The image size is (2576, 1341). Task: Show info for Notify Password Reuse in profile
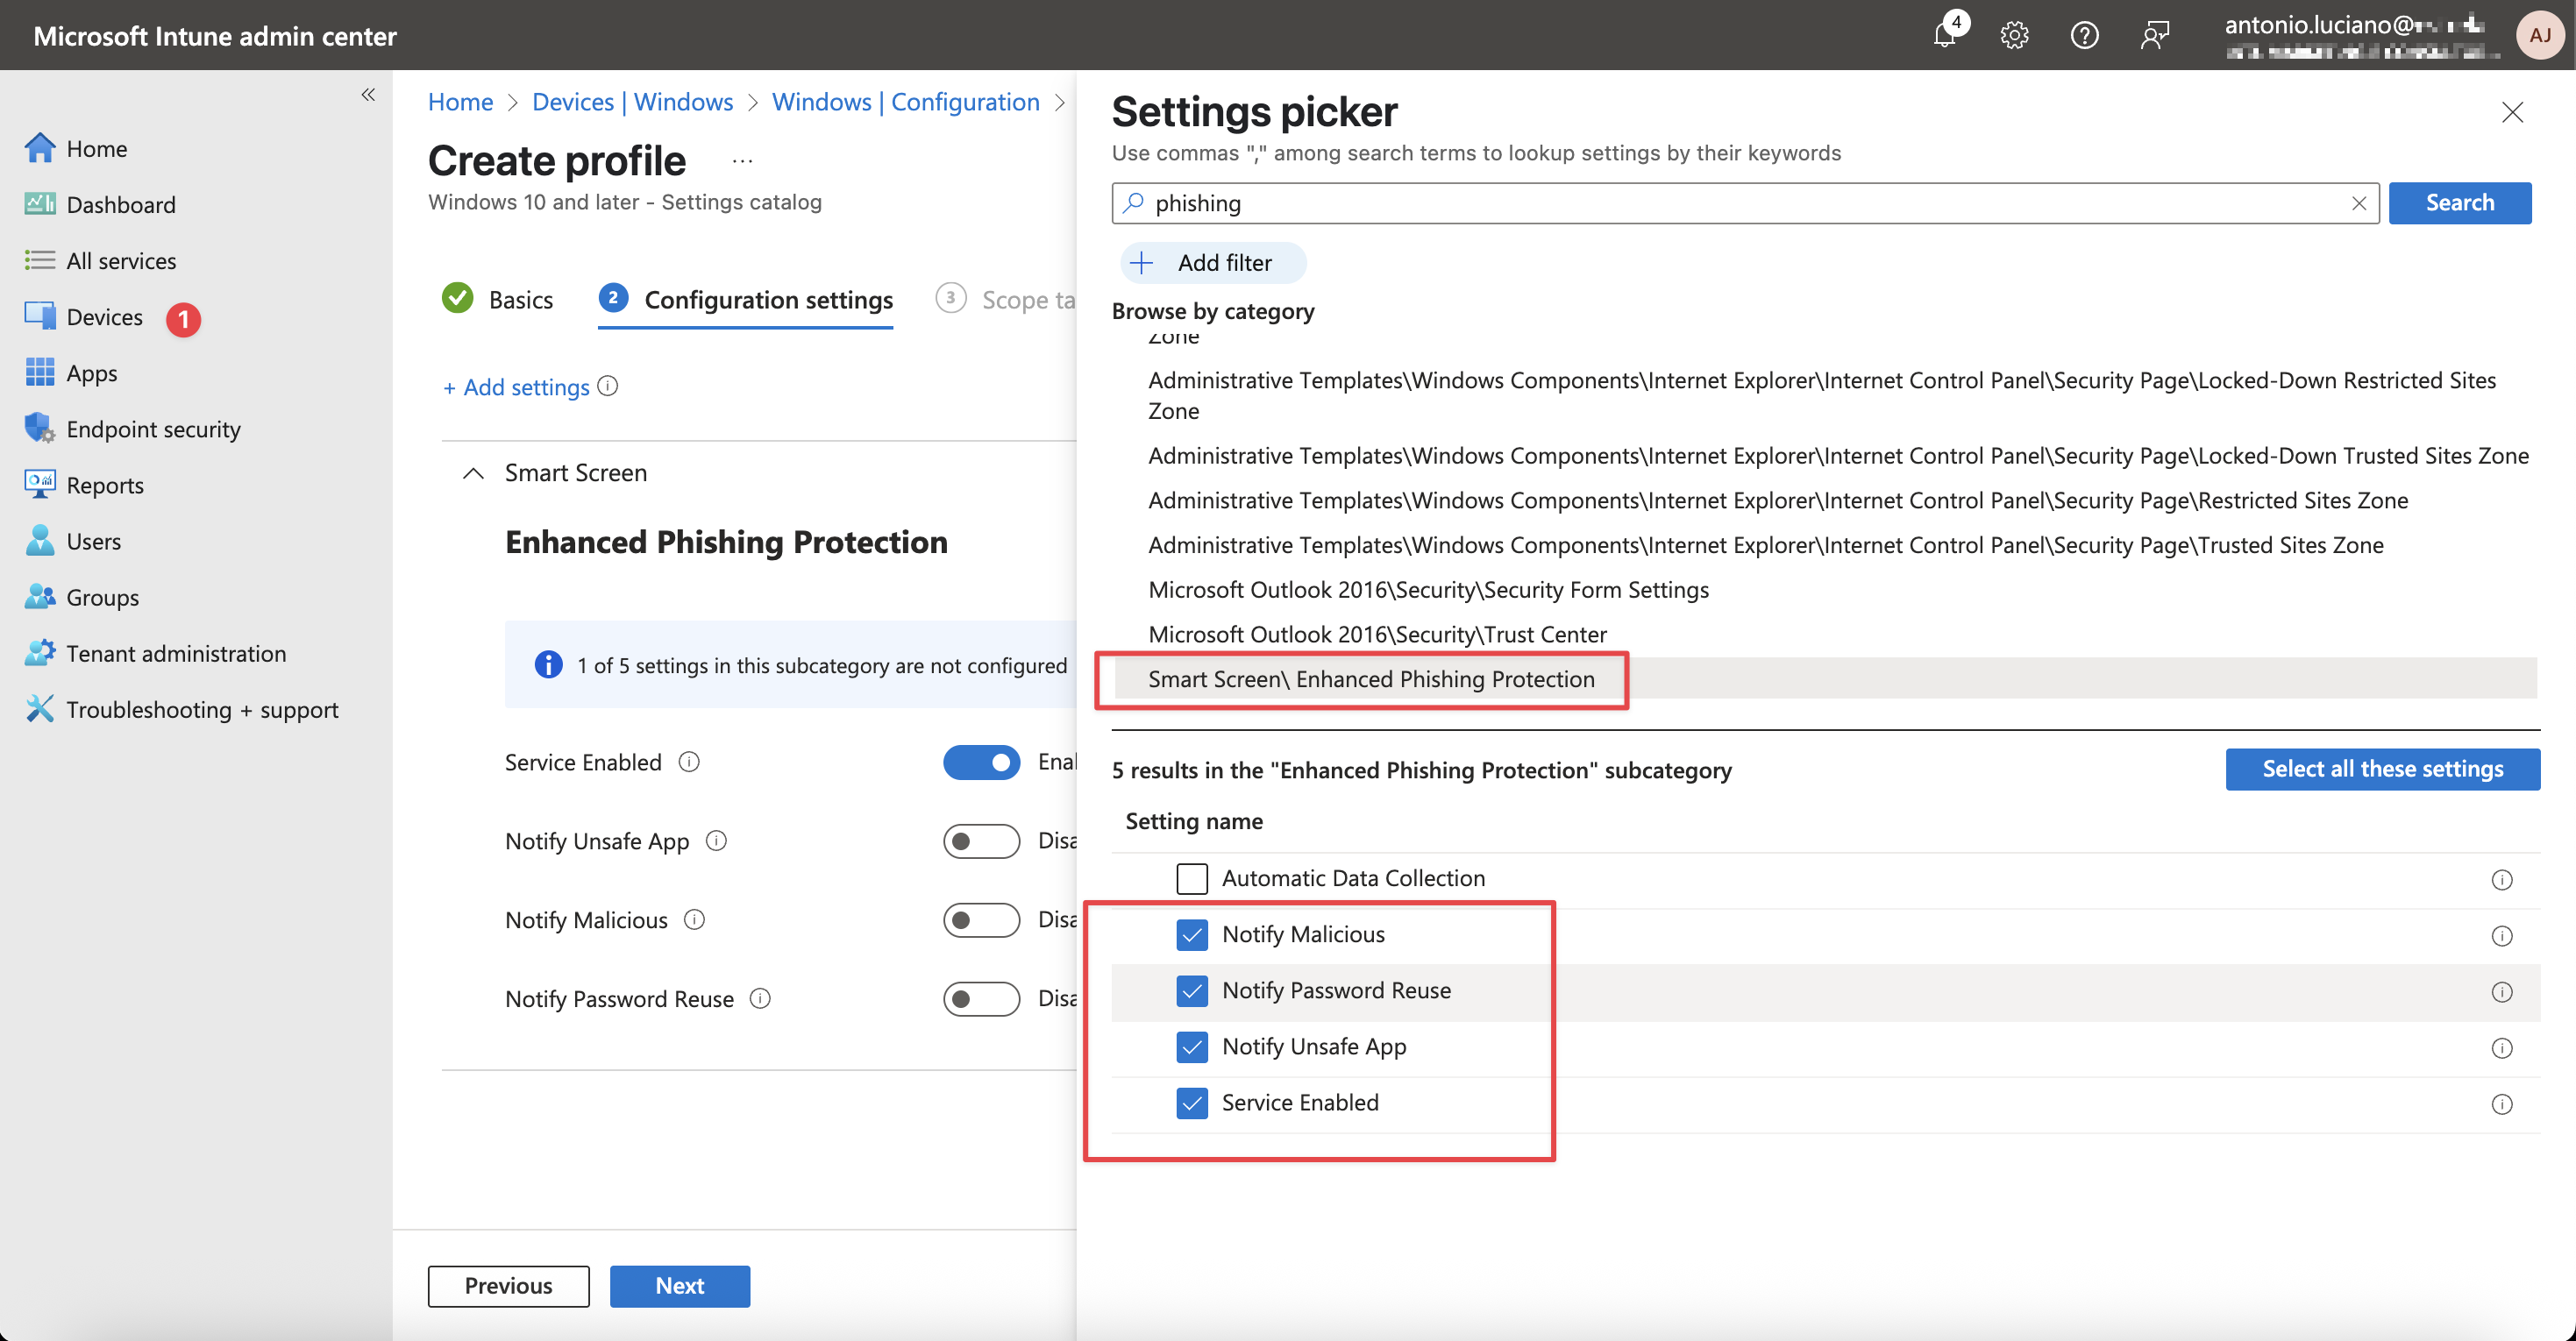(760, 997)
